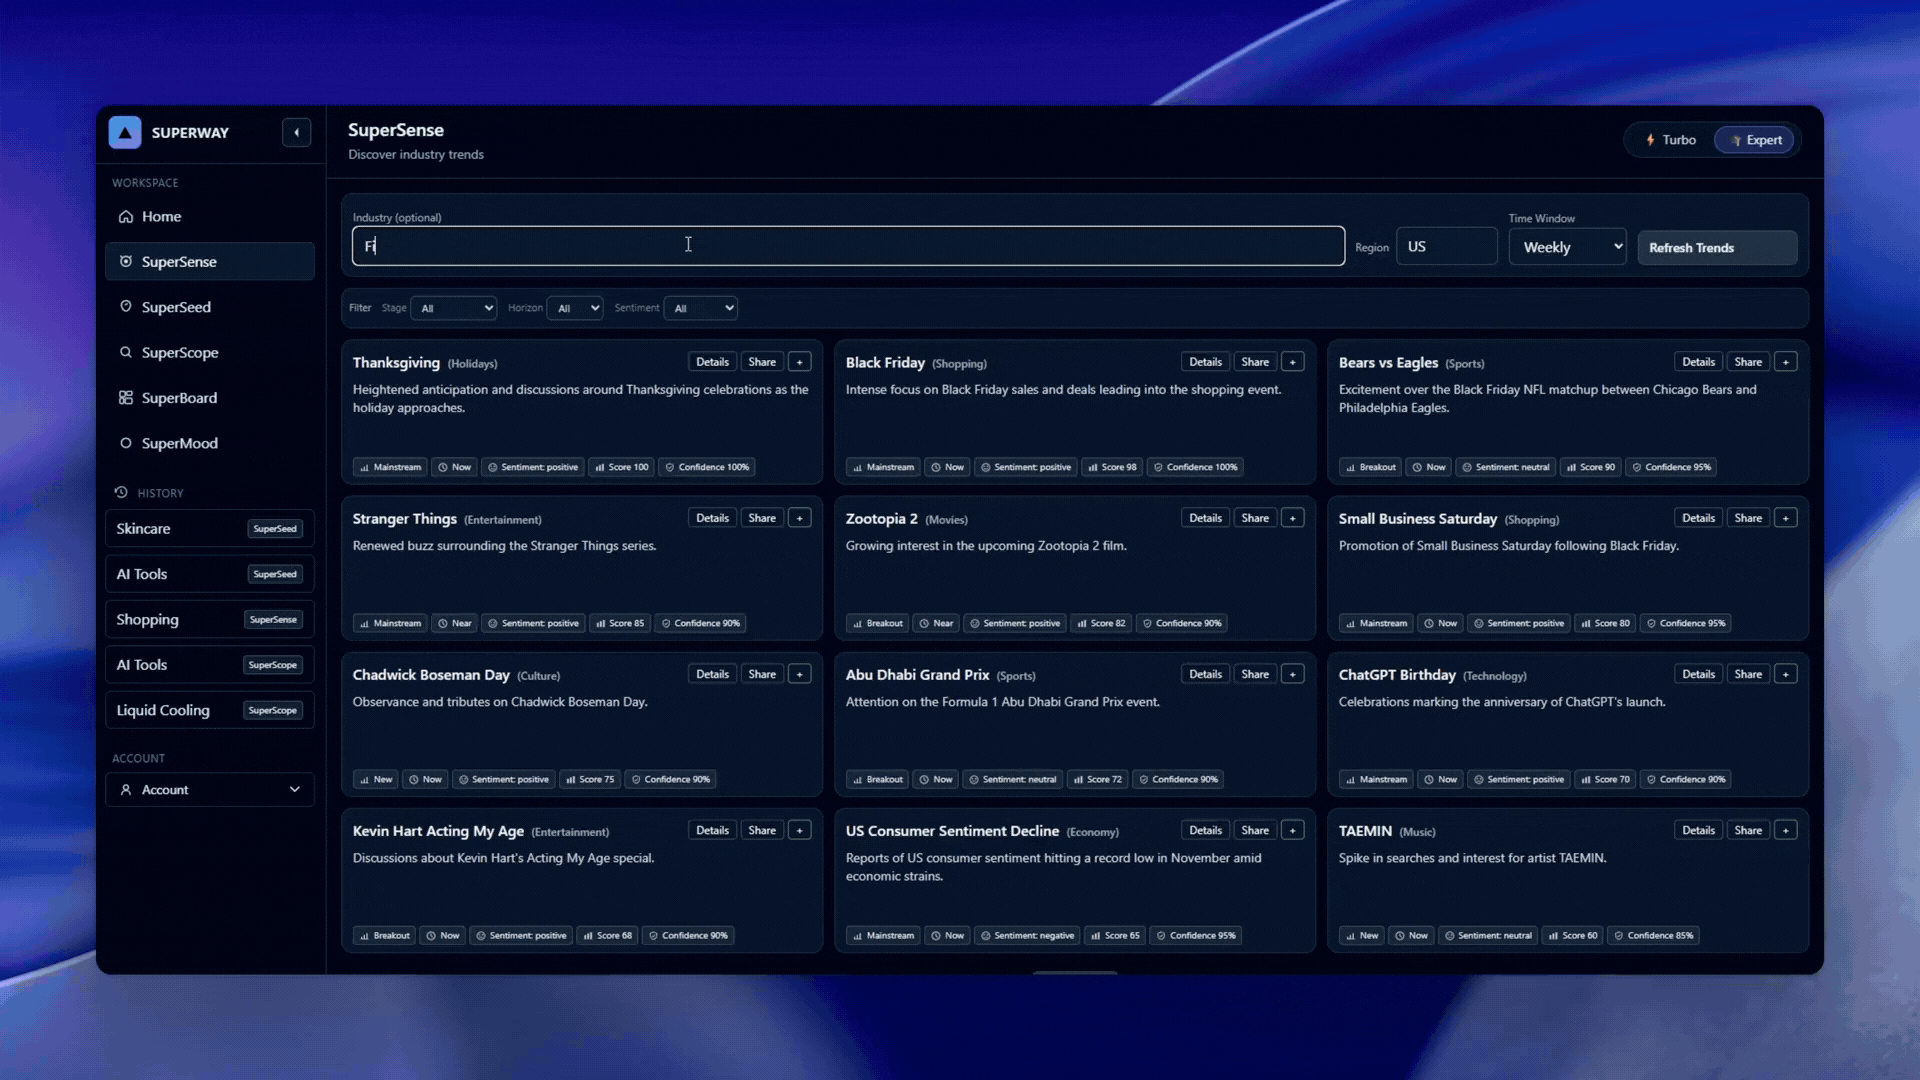Screen dimensions: 1920x1080
Task: Click the Region input field
Action: [1446, 246]
